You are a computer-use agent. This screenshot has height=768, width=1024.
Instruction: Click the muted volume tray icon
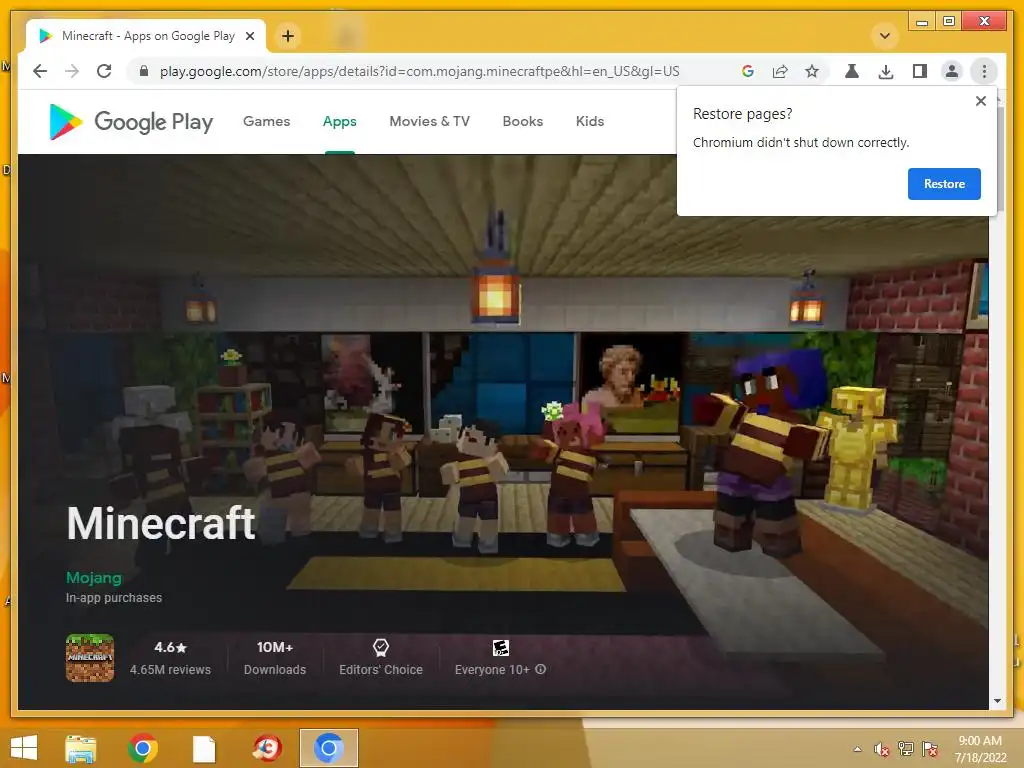tap(882, 749)
